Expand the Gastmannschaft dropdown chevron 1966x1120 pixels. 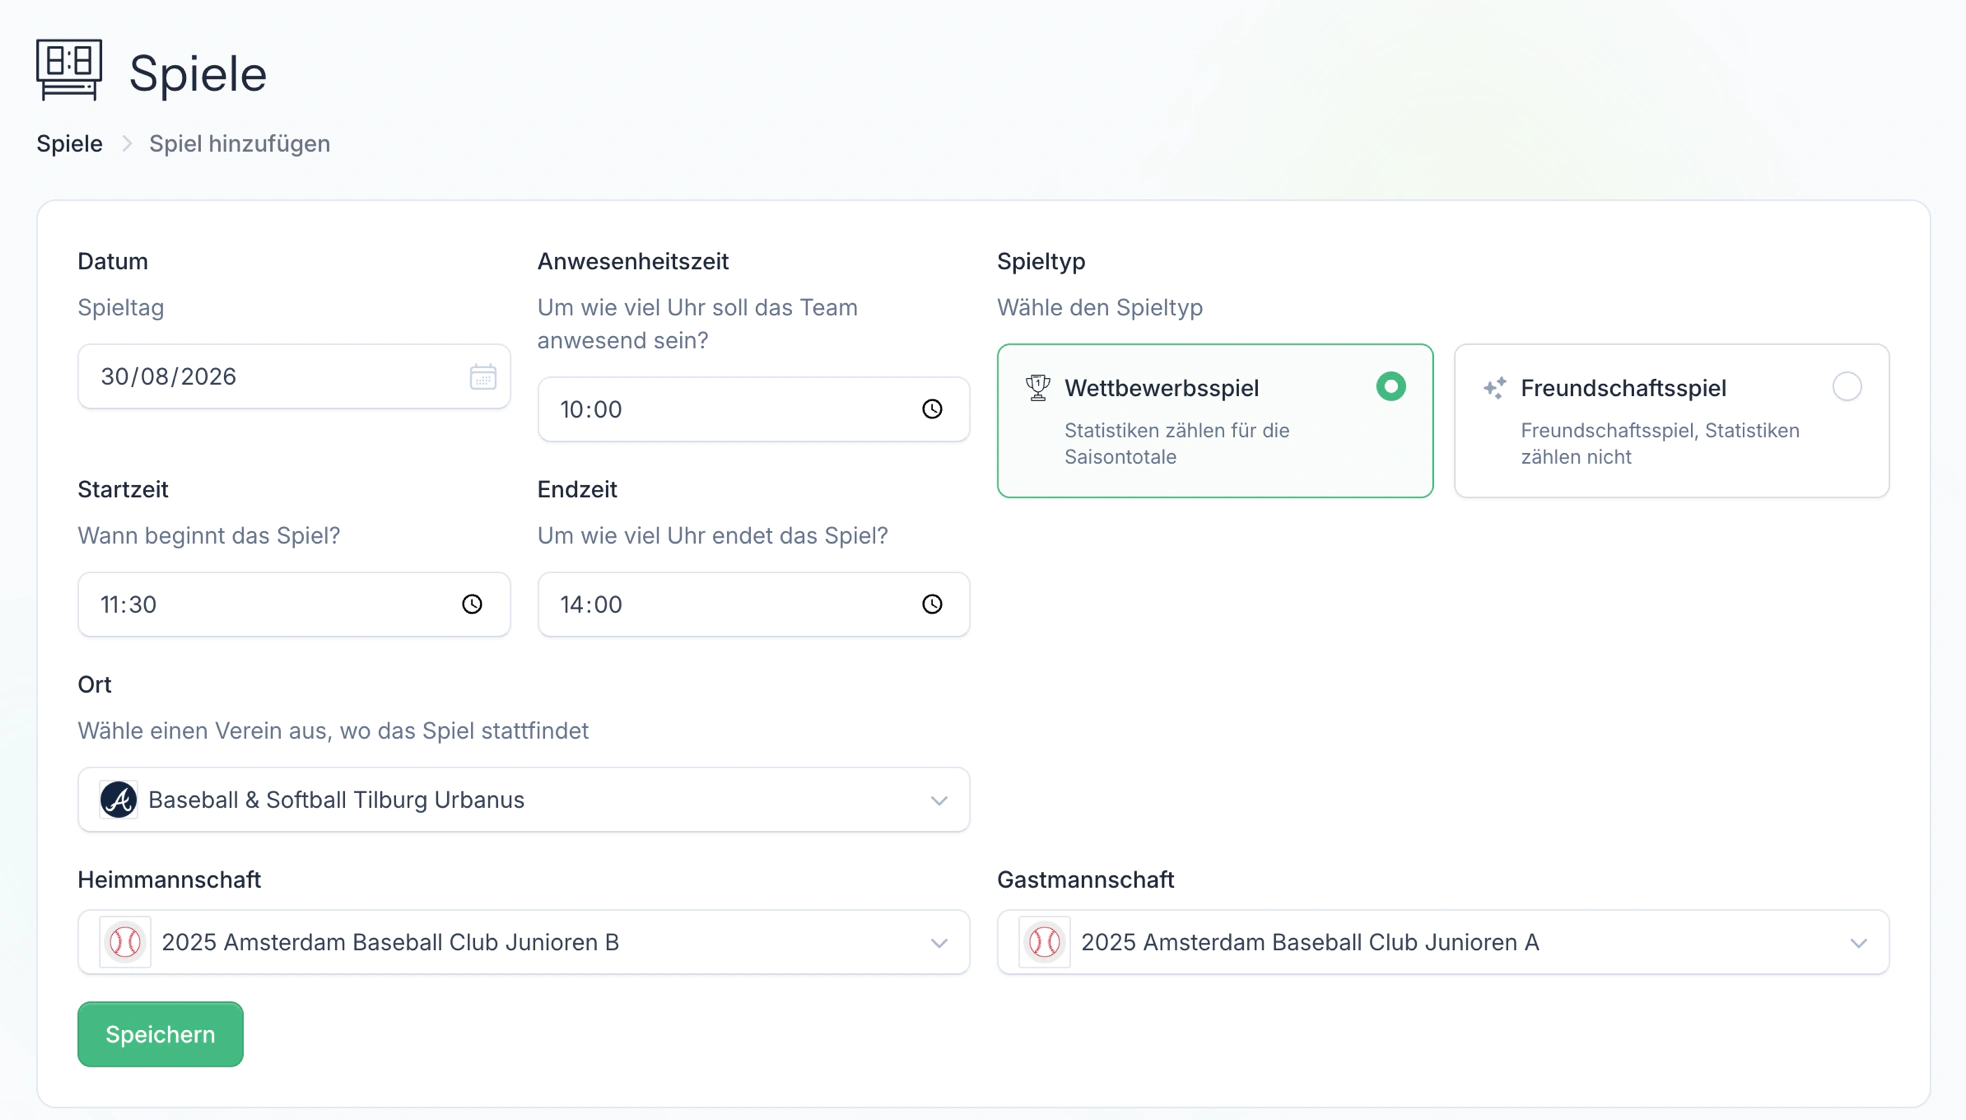tap(1858, 943)
